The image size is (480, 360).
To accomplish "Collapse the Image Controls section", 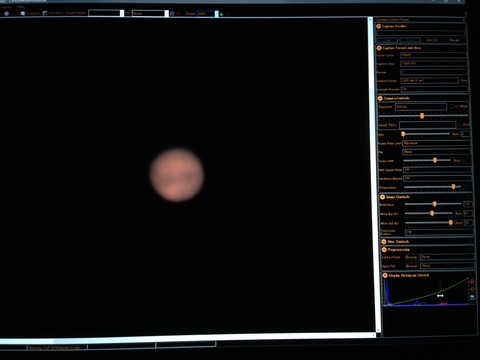I will pos(382,197).
